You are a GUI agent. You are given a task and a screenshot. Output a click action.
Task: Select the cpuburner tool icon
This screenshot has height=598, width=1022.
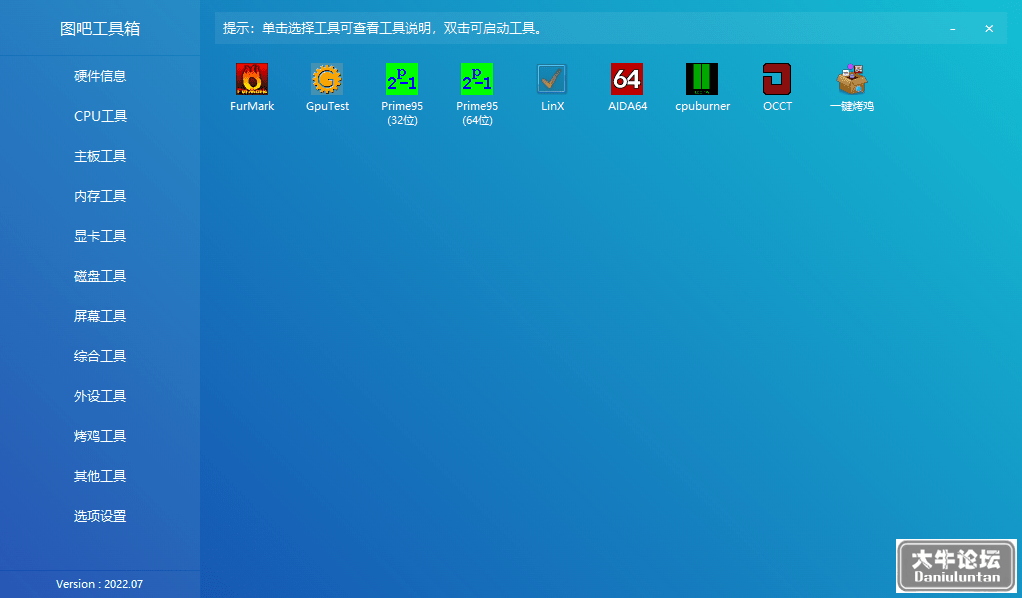702,79
